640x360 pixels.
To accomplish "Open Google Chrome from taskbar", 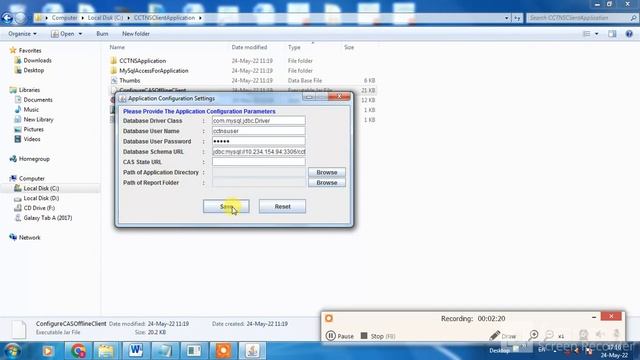I will click(78, 351).
